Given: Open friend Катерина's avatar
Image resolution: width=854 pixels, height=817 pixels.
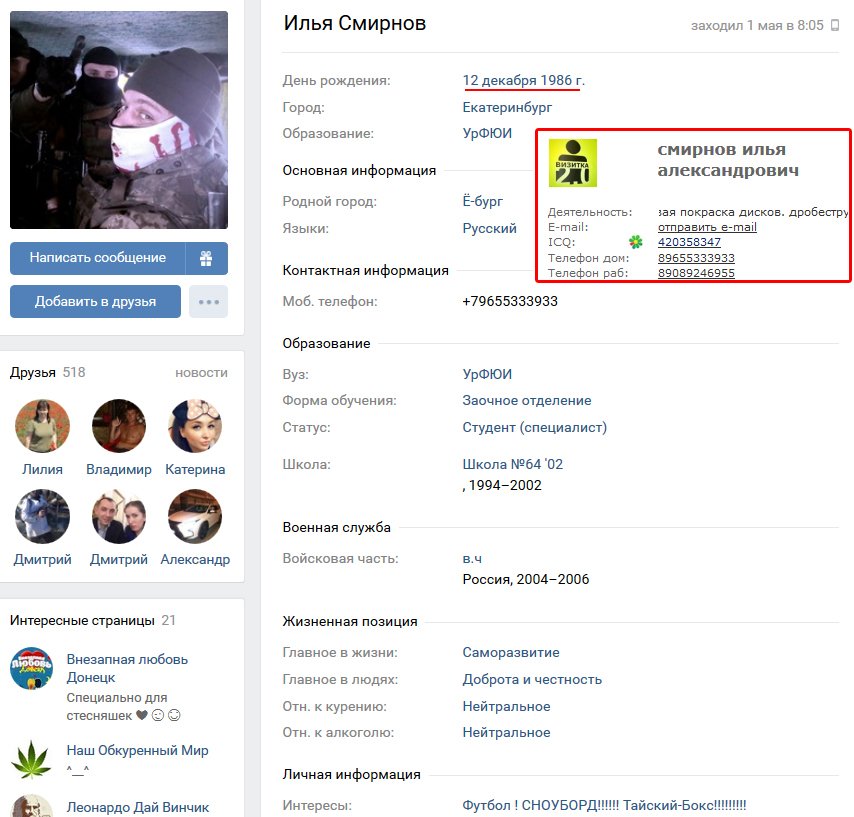Looking at the screenshot, I should coord(195,426).
